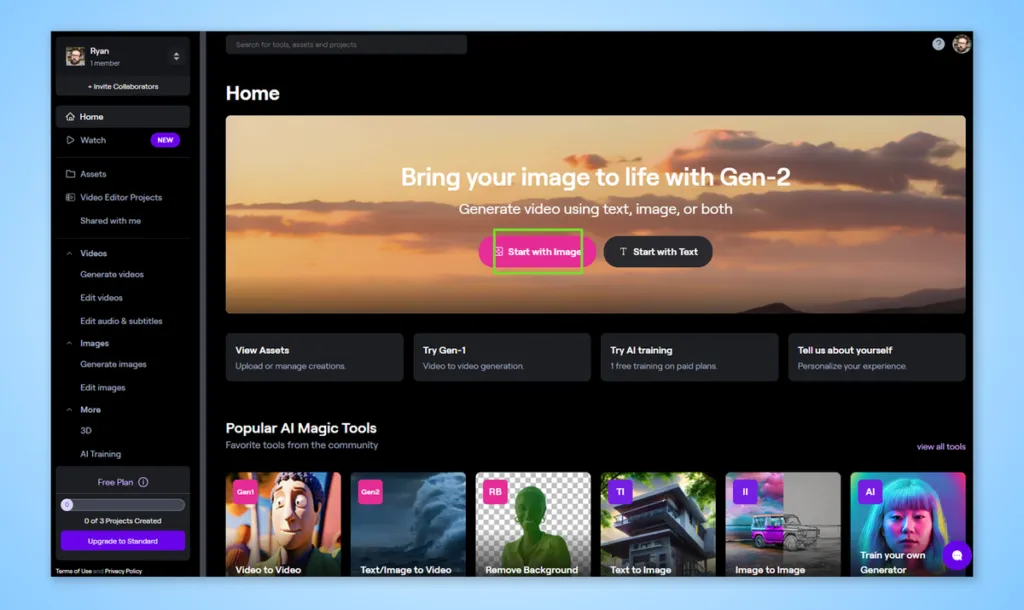Viewport: 1024px width, 610px height.
Task: Click the Home house icon in sidebar
Action: pos(70,117)
